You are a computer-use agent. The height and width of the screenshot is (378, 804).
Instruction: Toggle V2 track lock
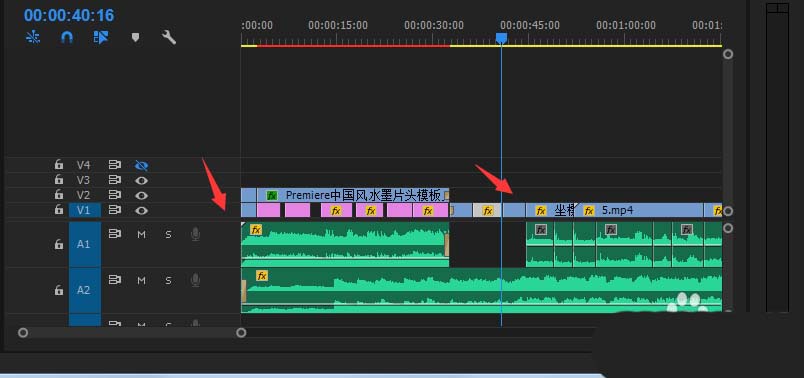click(59, 195)
